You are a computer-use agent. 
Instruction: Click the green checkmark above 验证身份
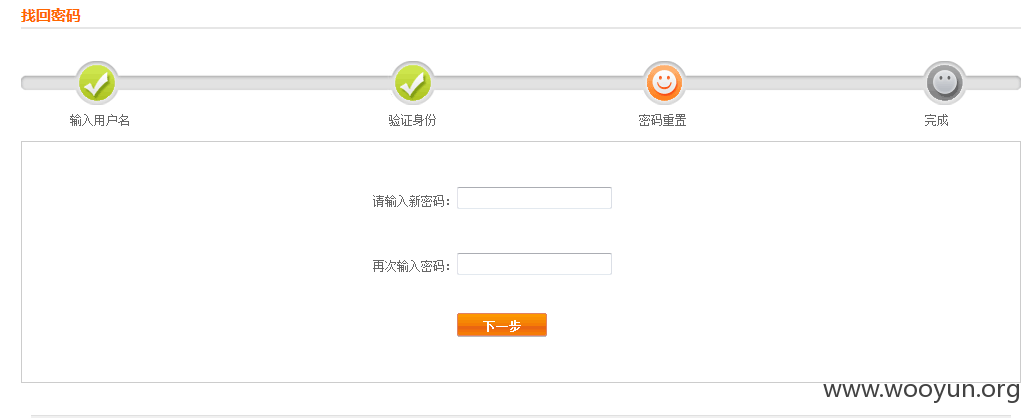413,83
